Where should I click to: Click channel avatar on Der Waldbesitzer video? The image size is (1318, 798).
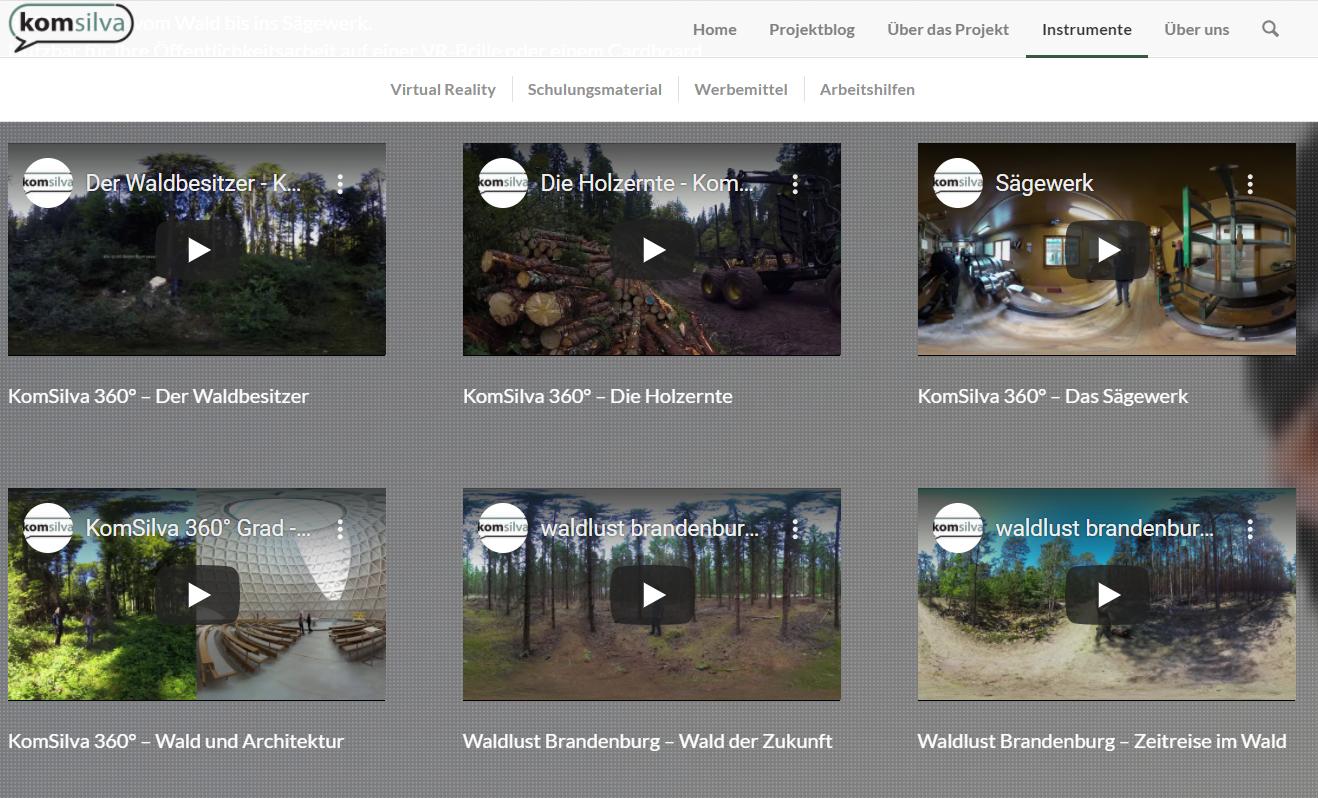pos(48,183)
